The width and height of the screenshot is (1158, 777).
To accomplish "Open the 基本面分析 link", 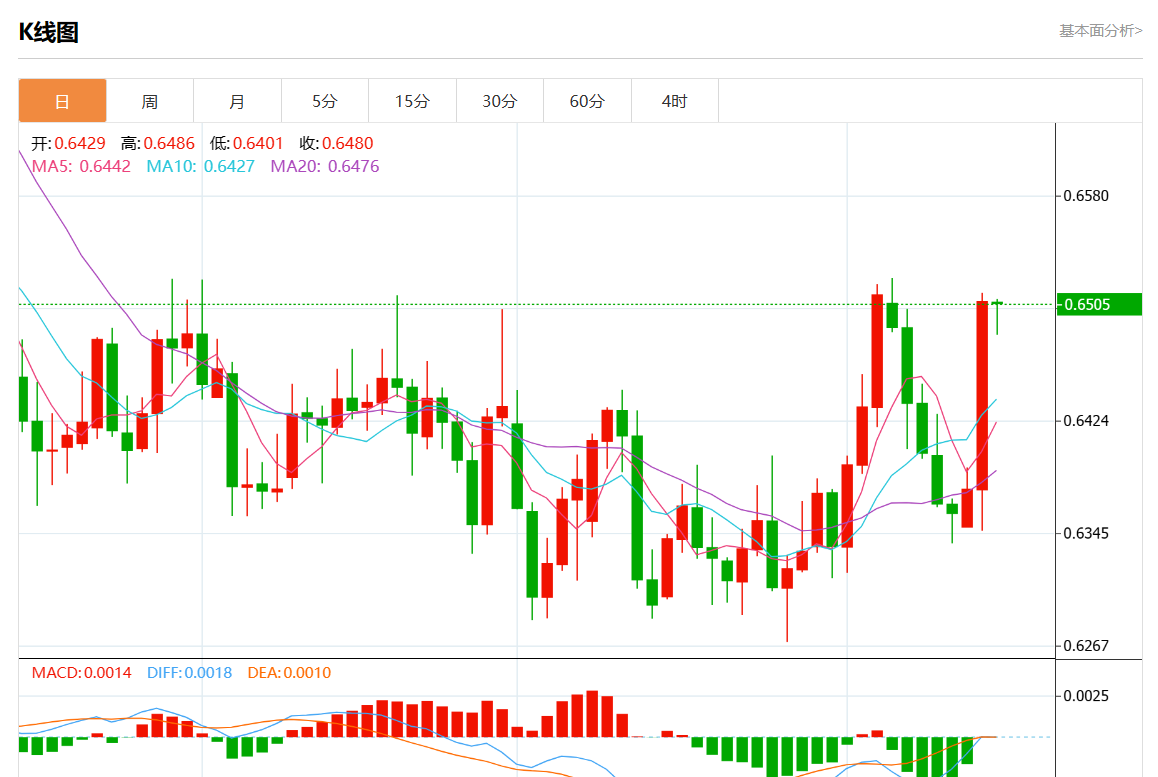I will (1100, 30).
